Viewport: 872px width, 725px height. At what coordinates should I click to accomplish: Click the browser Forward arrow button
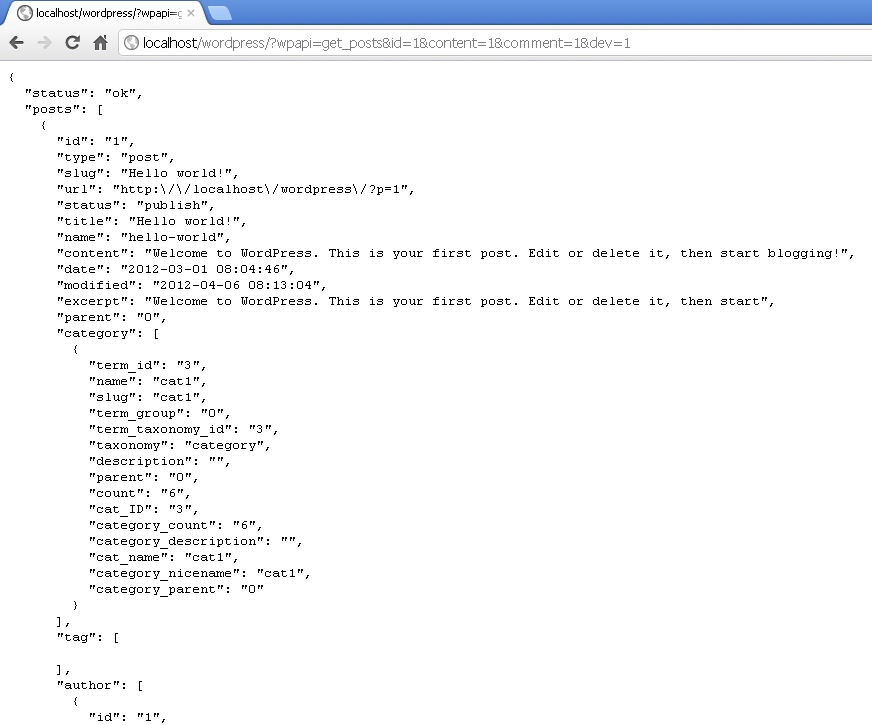click(44, 43)
